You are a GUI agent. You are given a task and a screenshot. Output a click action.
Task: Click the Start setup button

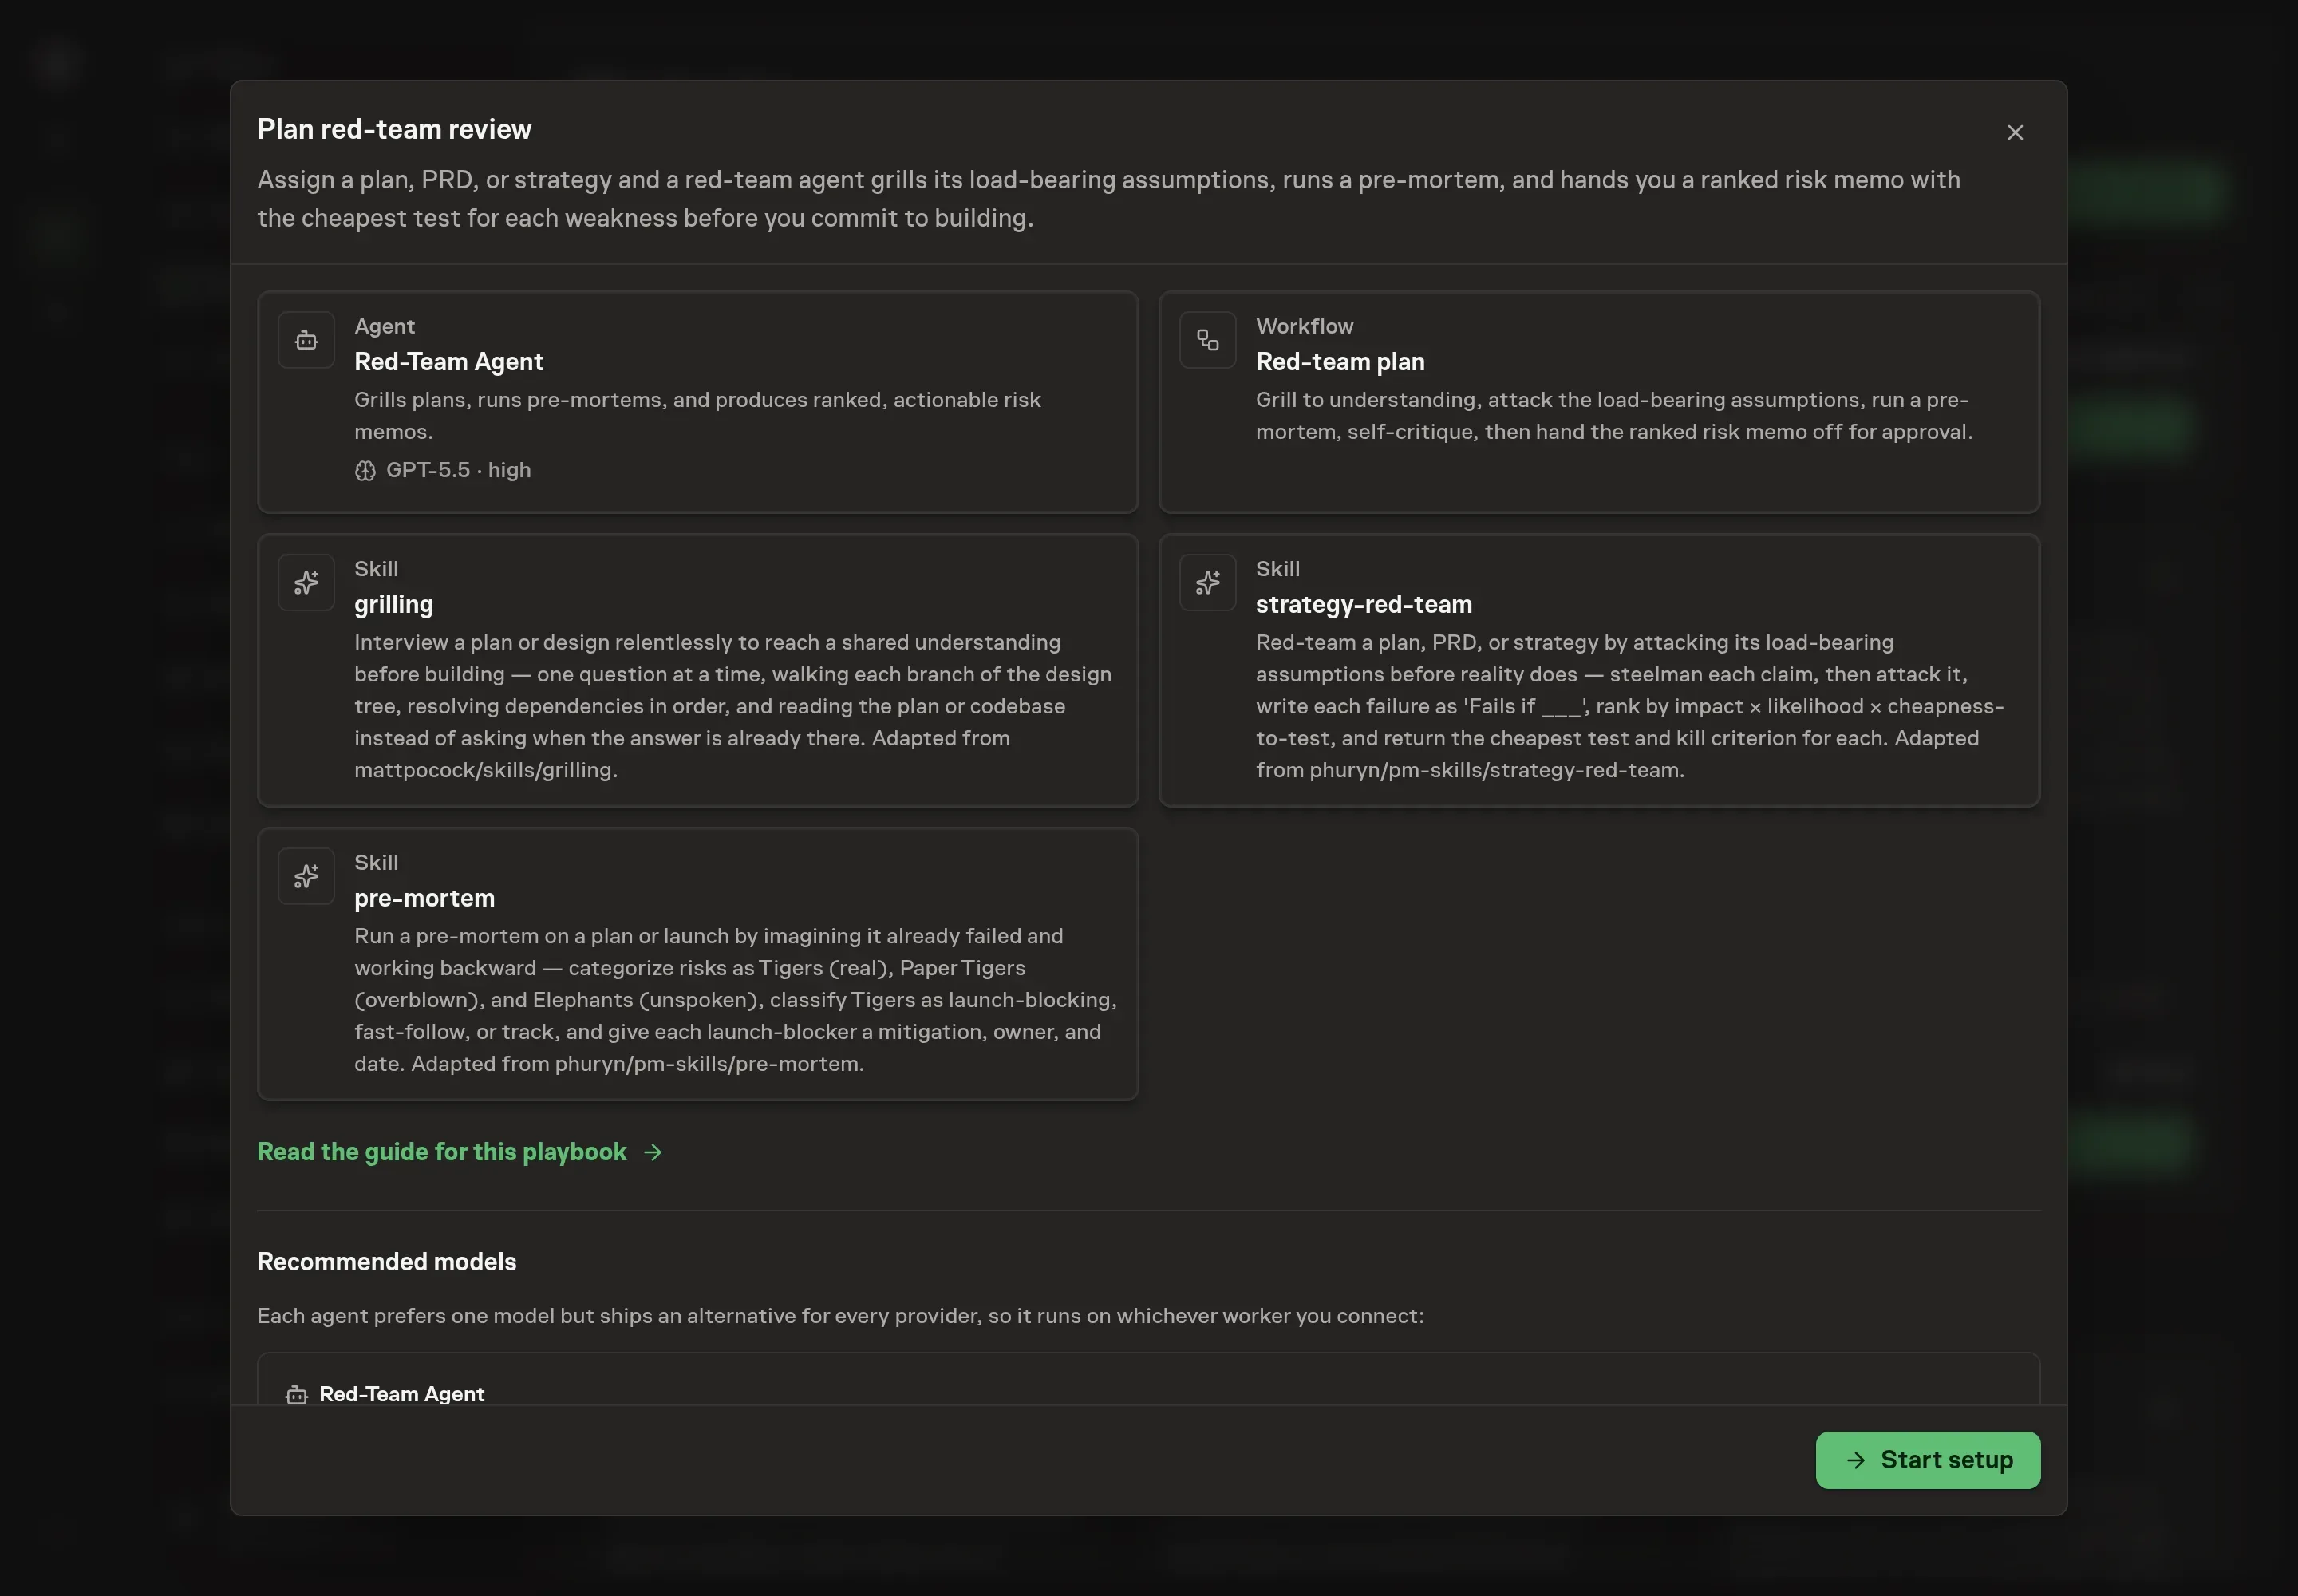(x=1927, y=1459)
